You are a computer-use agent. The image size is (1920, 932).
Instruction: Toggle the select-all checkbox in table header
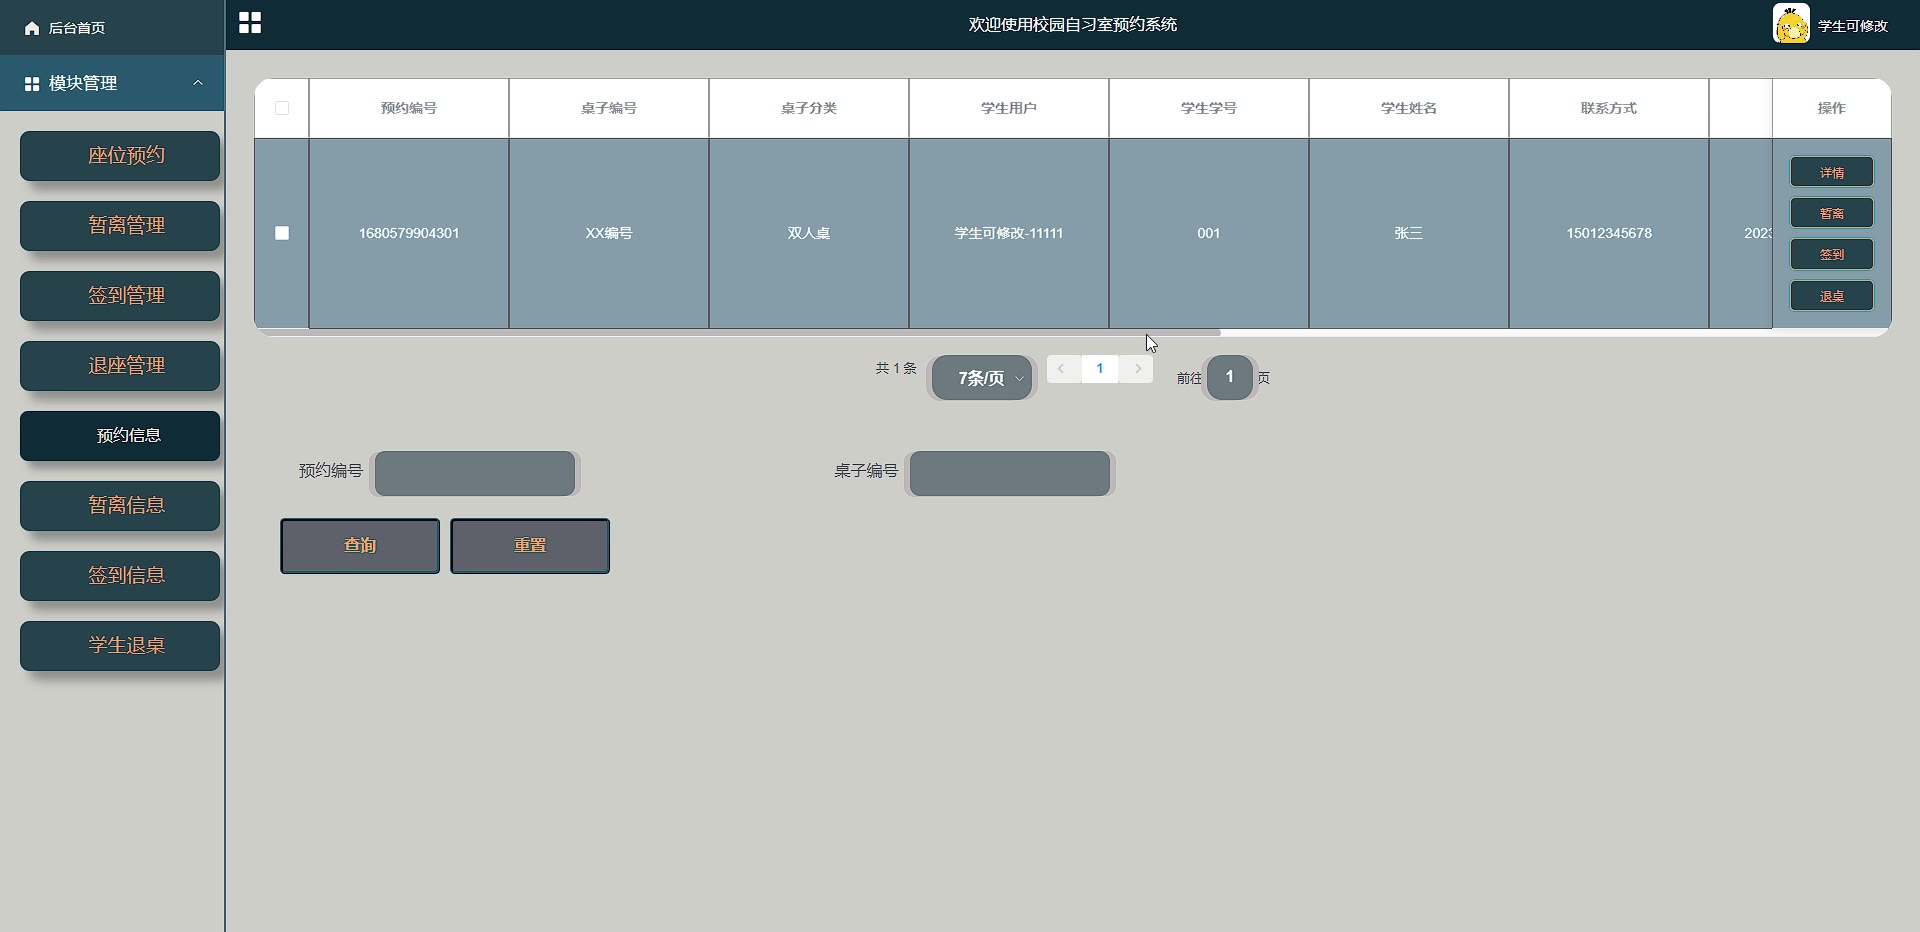coord(282,108)
